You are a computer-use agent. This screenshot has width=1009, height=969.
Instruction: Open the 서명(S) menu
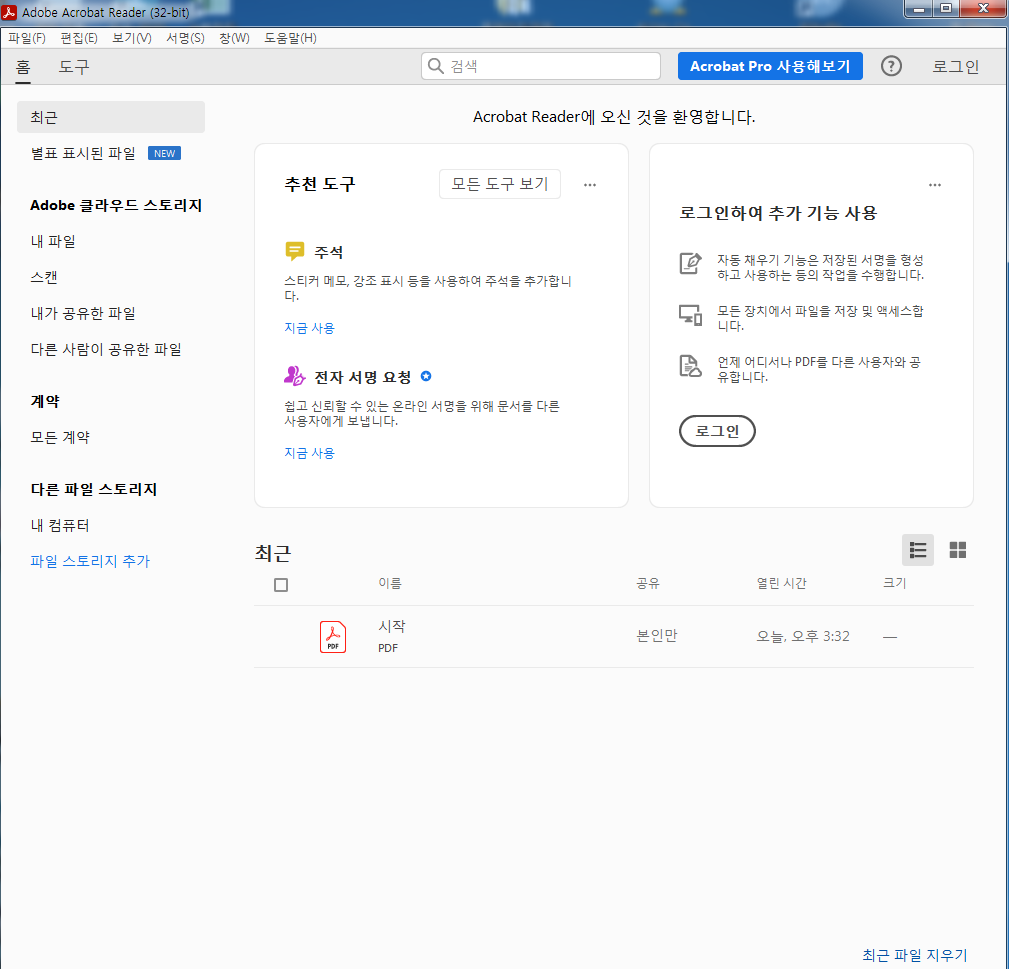click(185, 38)
